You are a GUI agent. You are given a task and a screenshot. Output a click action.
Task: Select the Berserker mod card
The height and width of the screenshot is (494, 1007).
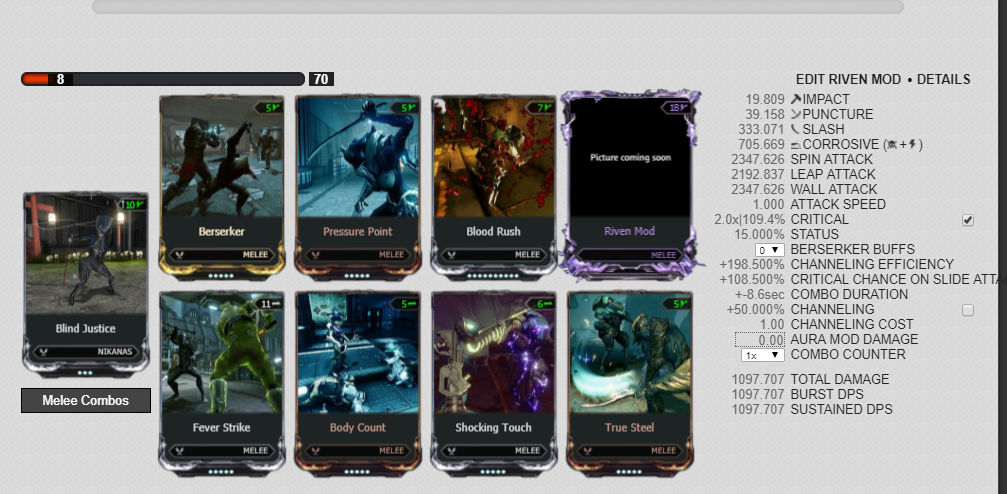pos(222,187)
